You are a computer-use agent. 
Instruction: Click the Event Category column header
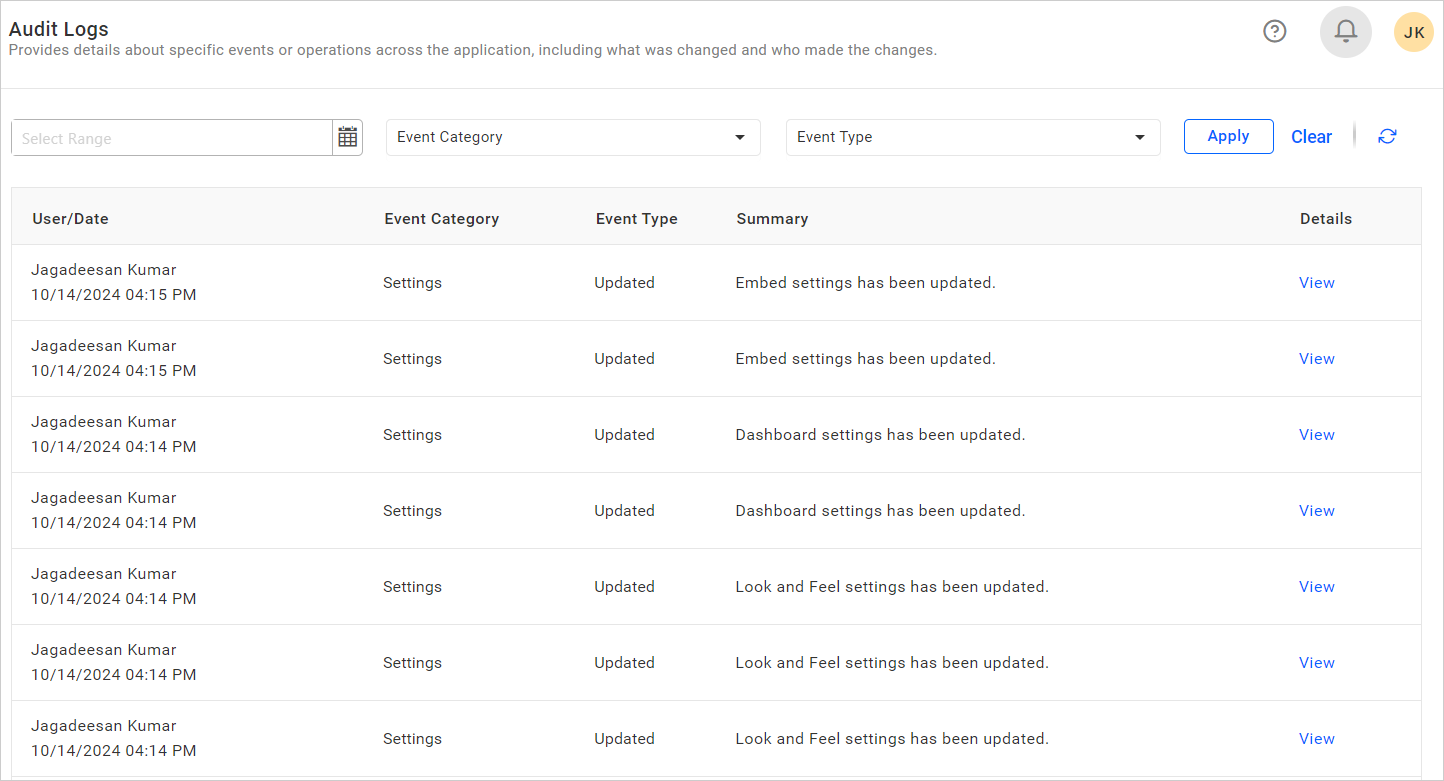click(x=441, y=218)
